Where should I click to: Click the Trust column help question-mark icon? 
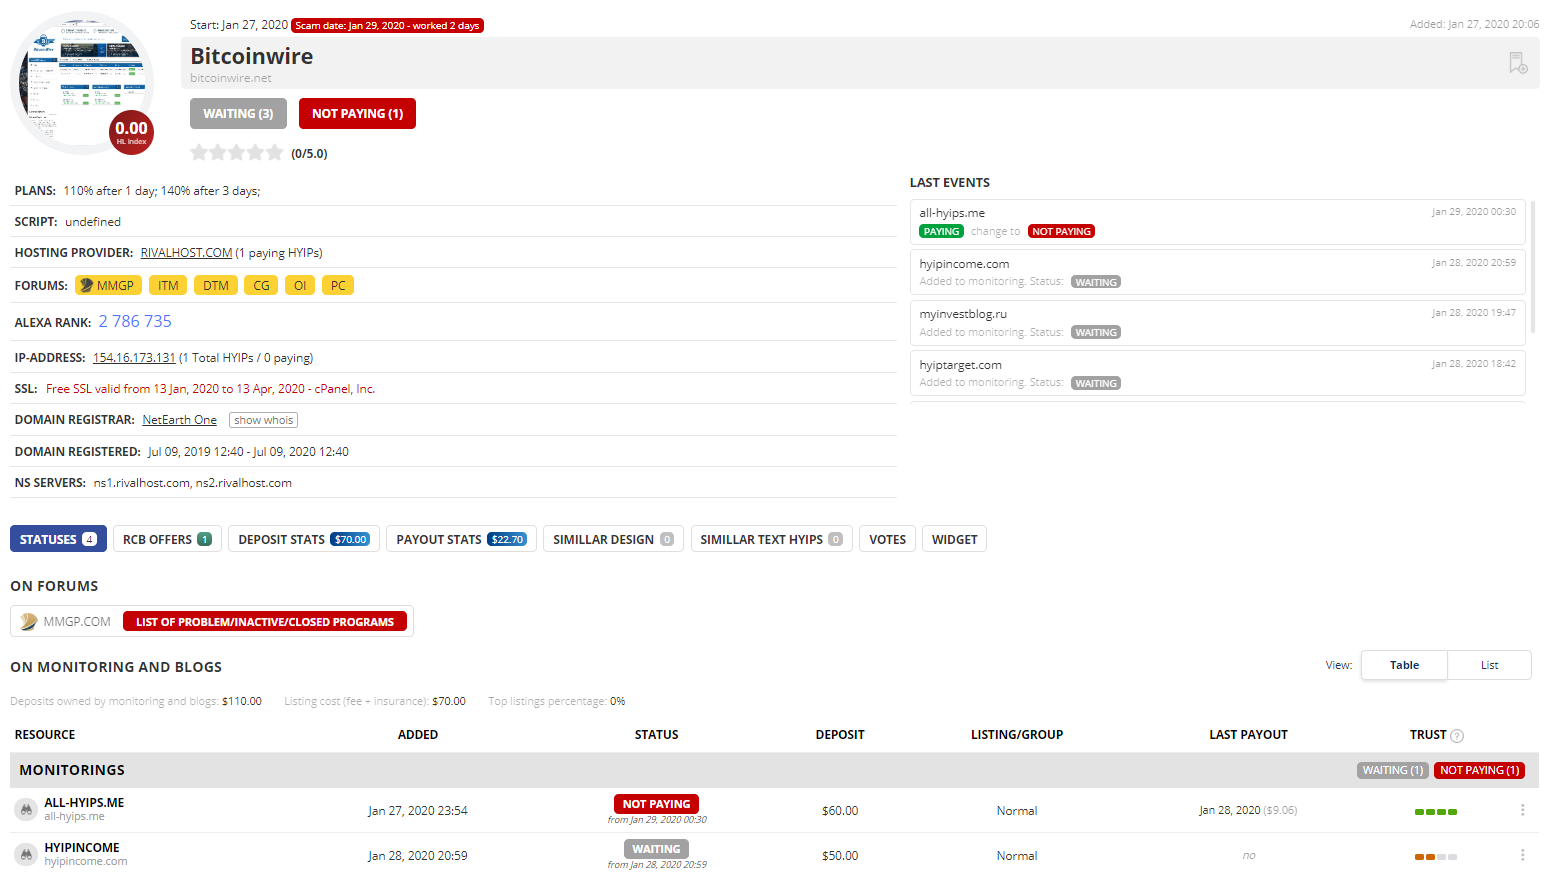1457,736
